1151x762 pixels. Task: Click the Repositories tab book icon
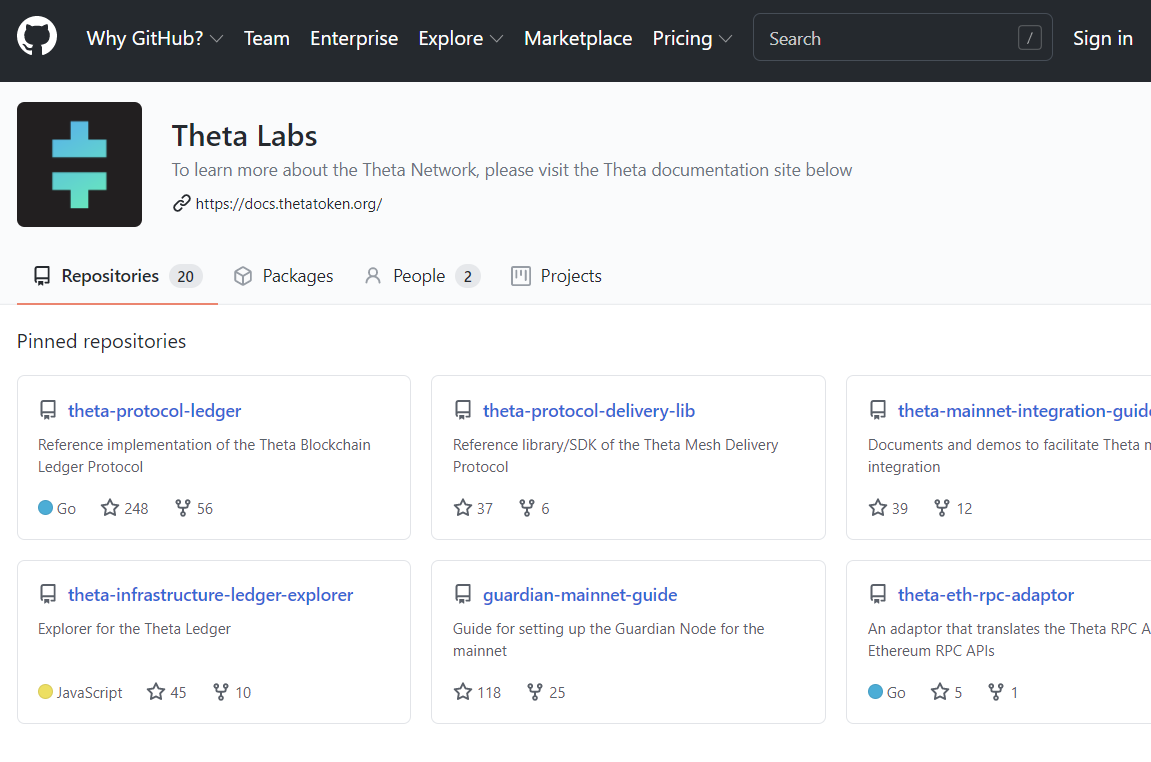[42, 276]
